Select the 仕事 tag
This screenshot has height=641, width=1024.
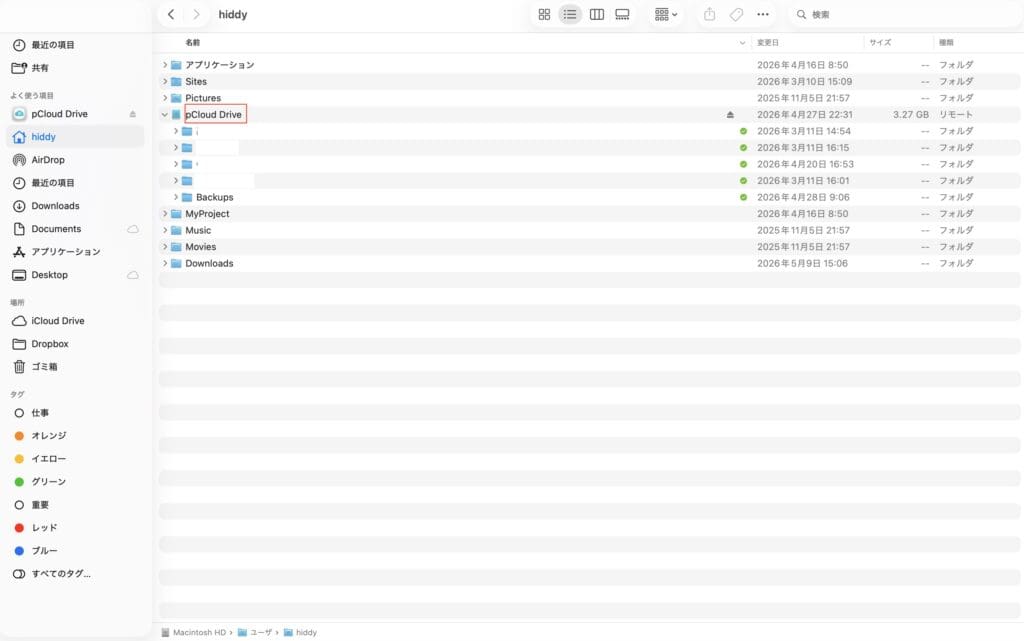[x=40, y=413]
